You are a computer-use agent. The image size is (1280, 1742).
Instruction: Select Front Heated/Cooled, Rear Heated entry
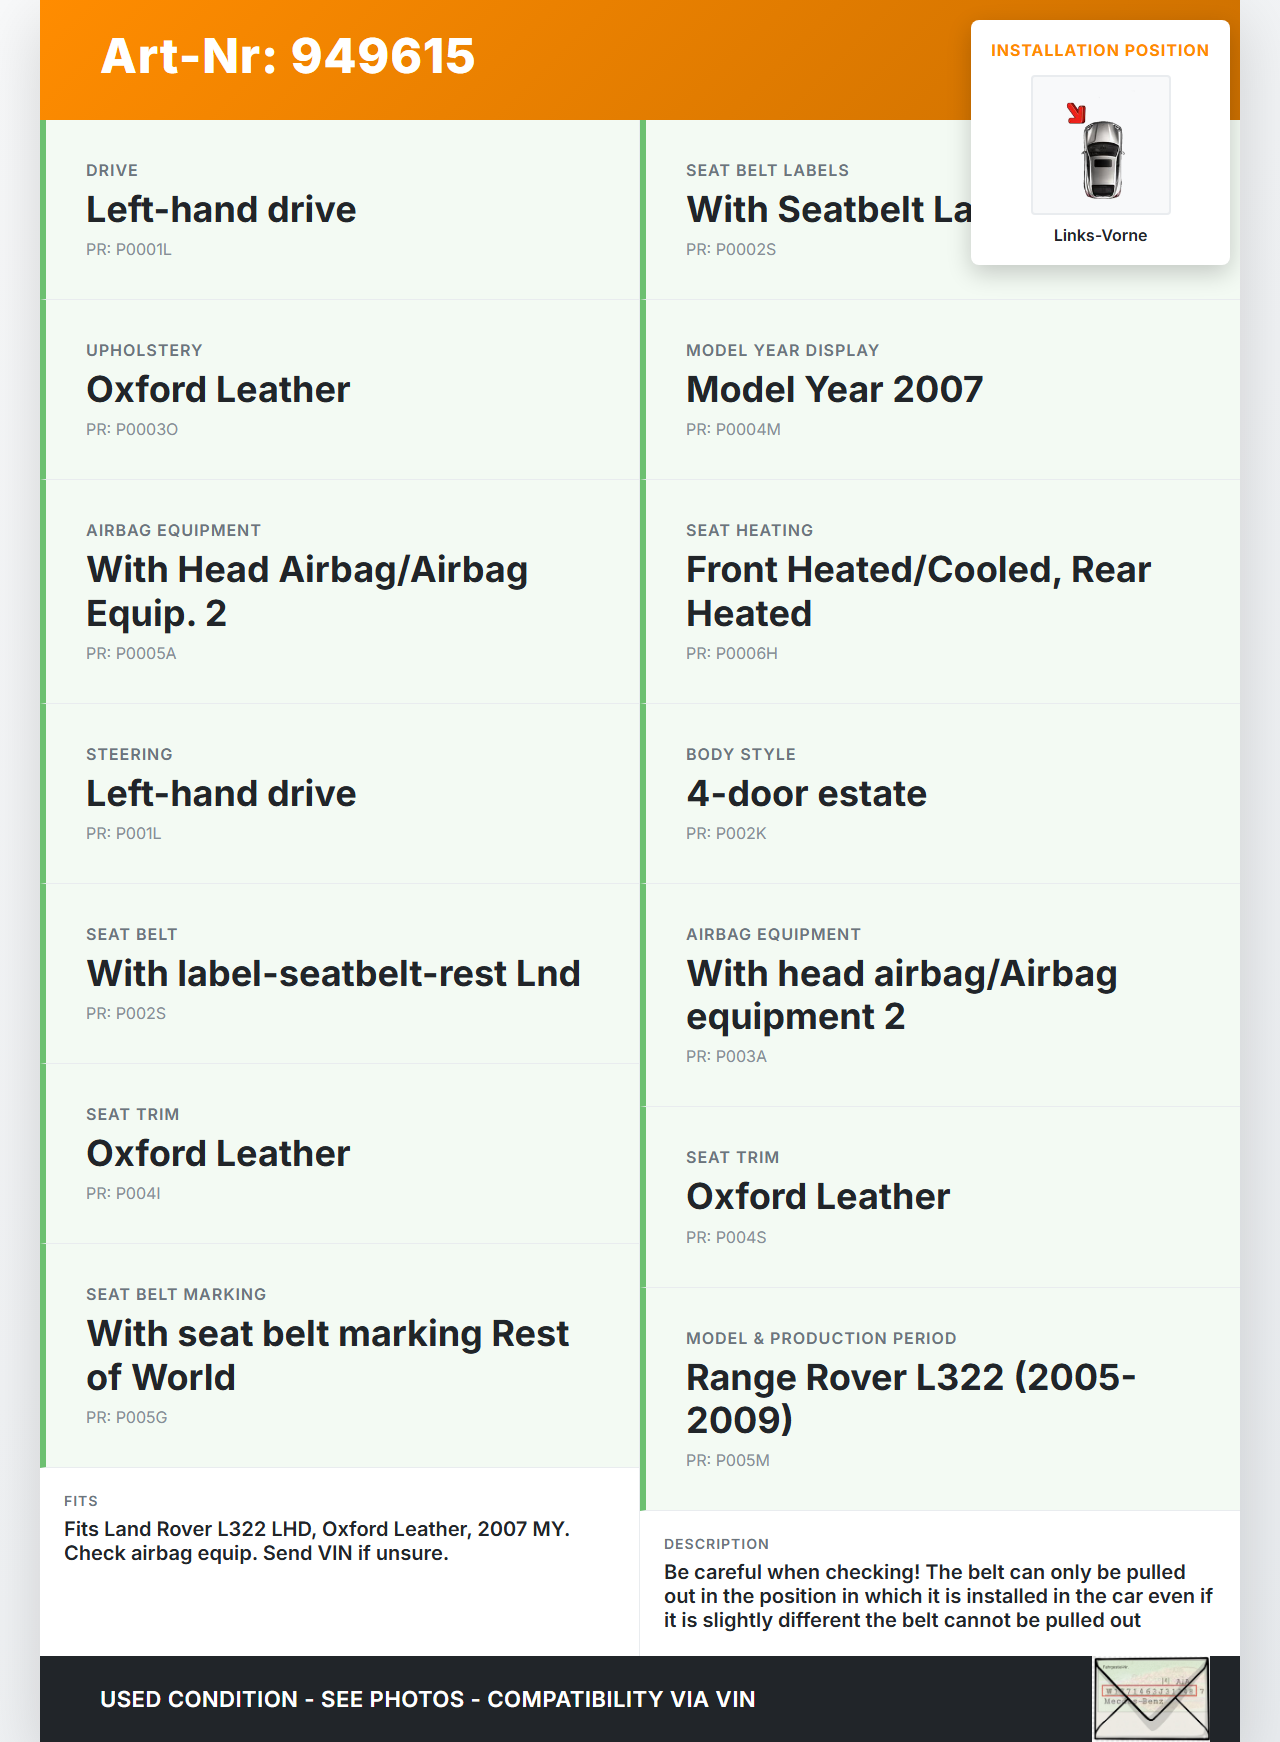(917, 591)
